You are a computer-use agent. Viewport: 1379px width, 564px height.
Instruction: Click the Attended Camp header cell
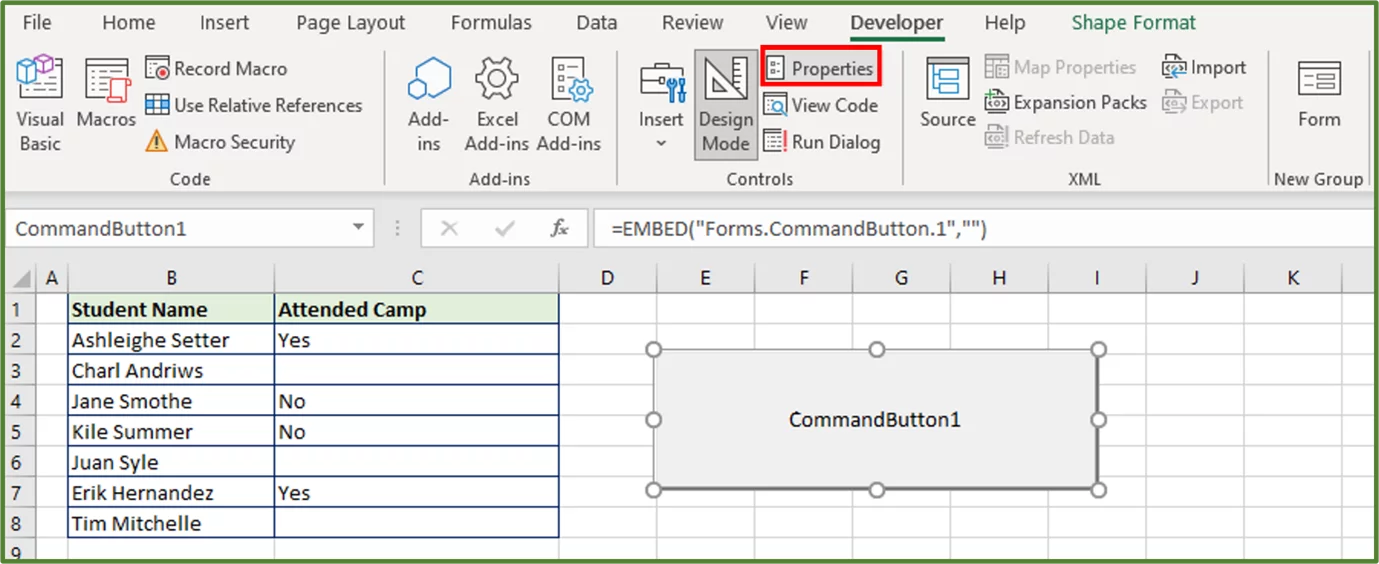(x=417, y=309)
